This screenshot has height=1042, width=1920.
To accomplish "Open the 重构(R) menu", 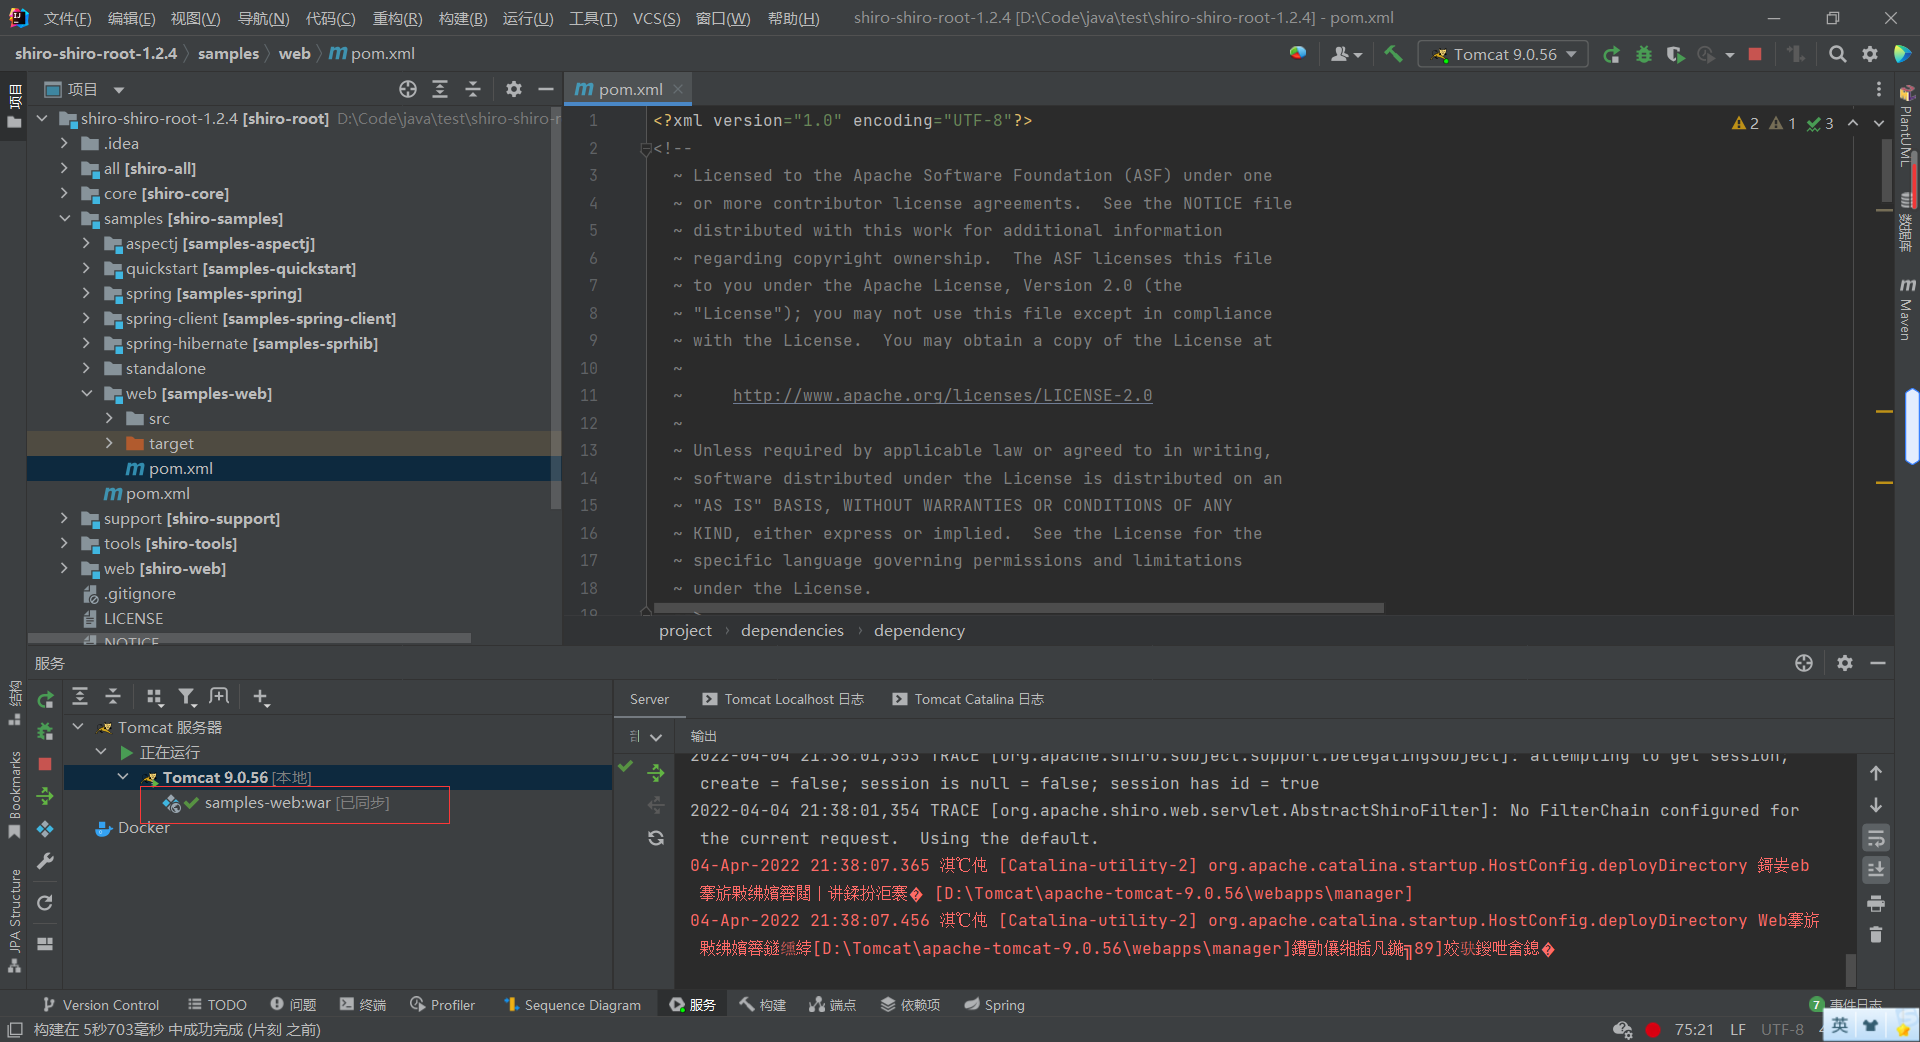I will (x=397, y=19).
